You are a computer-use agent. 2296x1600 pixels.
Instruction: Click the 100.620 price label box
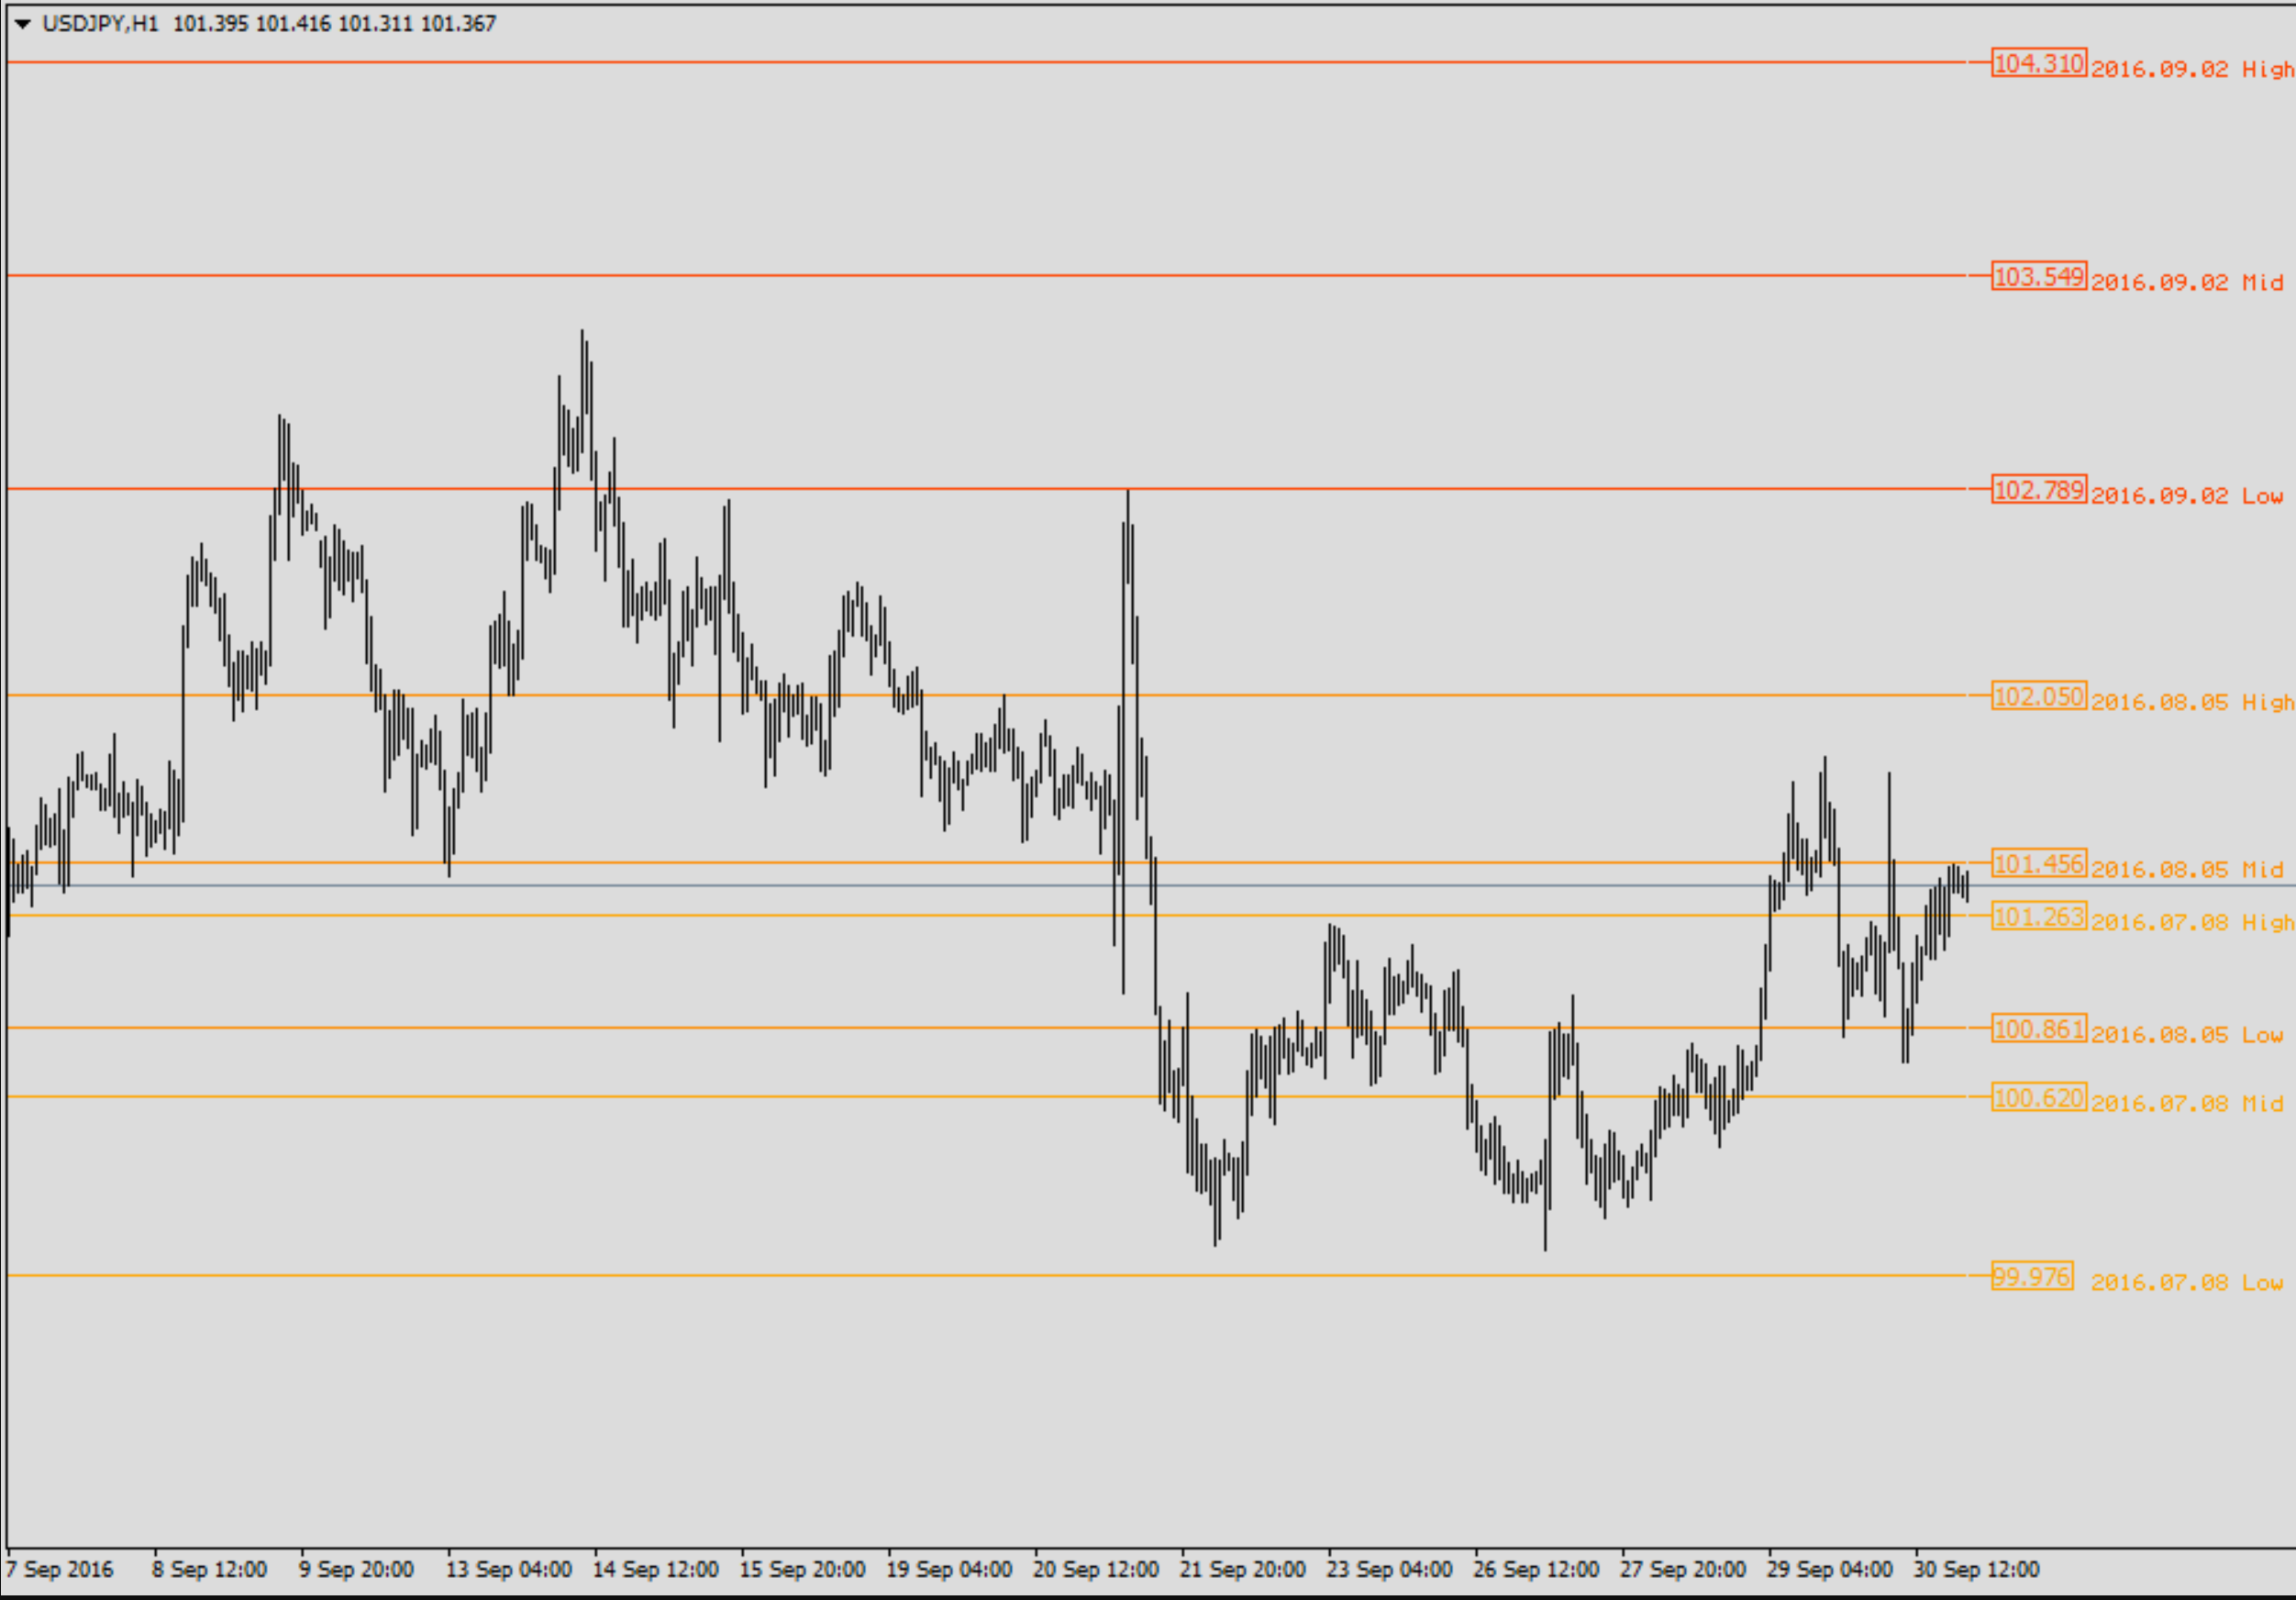[x=2038, y=1097]
